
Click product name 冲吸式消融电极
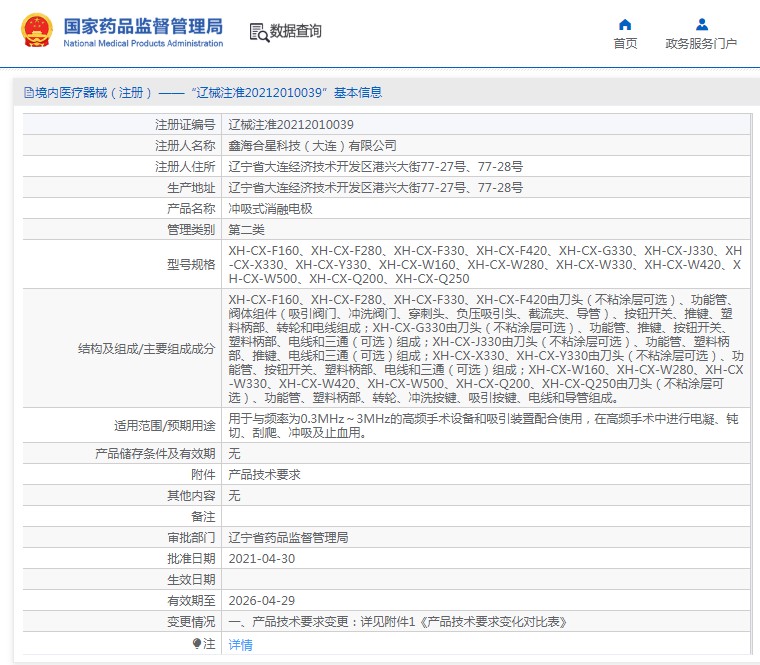point(270,209)
